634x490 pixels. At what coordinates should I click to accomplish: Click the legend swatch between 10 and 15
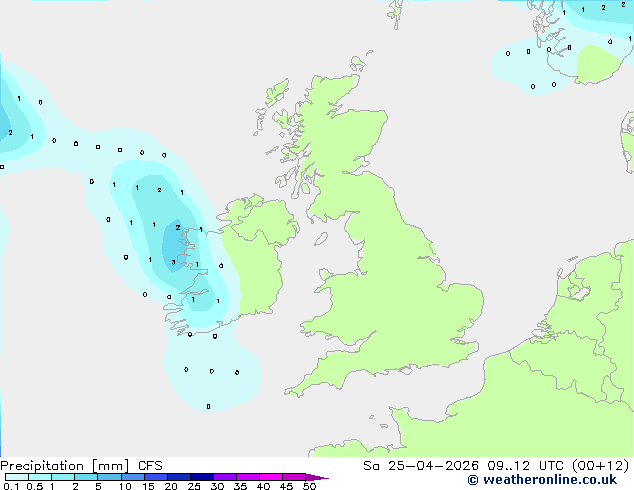[133, 477]
